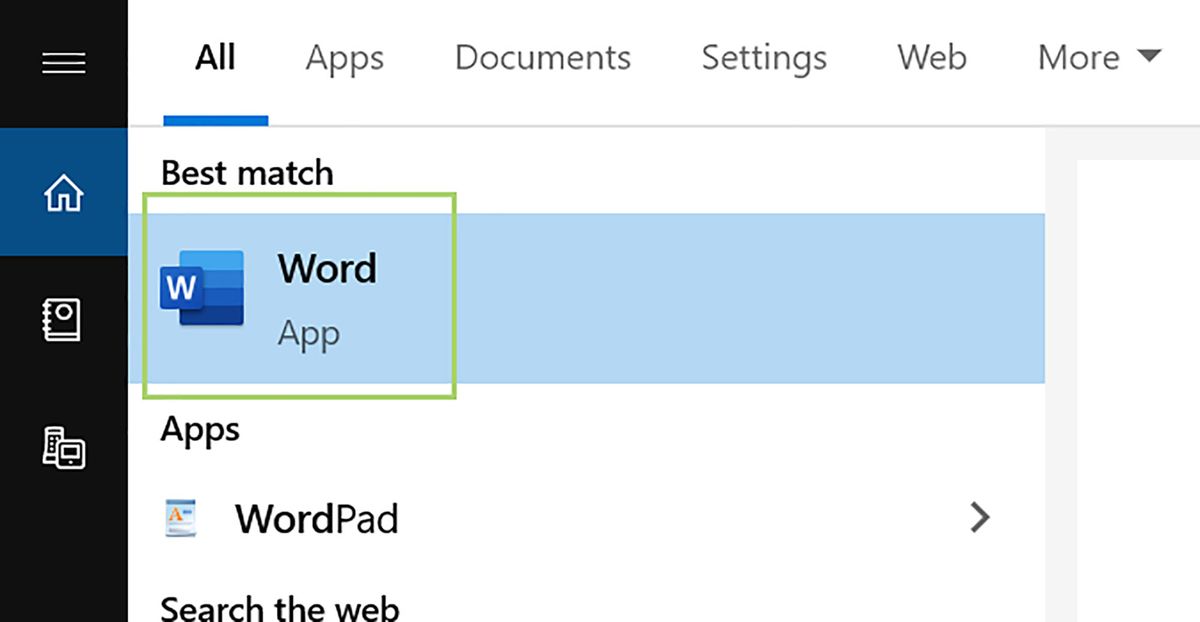Click the notebook/journal sidebar icon
This screenshot has width=1200, height=622.
[x=64, y=318]
